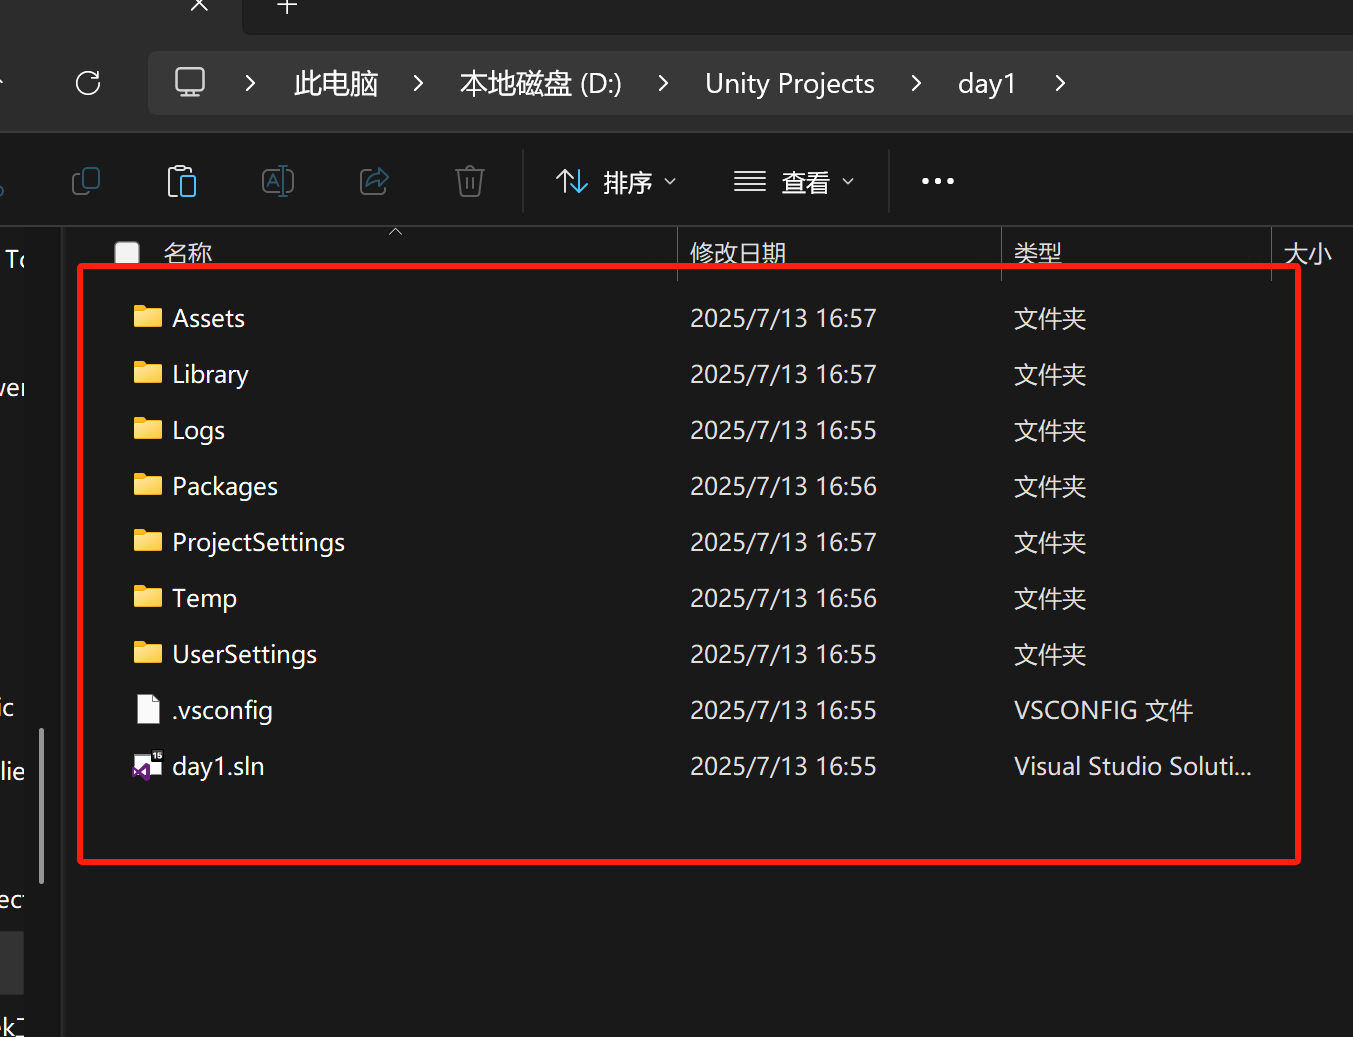Open the 排序 sort dropdown
The image size is (1353, 1037).
[615, 181]
